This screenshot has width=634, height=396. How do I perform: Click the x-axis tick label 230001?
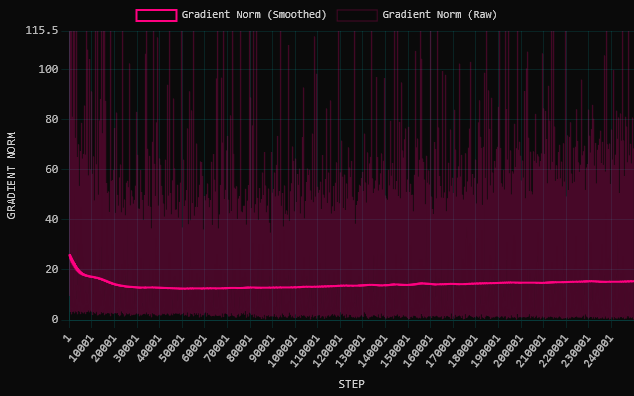pos(576,351)
